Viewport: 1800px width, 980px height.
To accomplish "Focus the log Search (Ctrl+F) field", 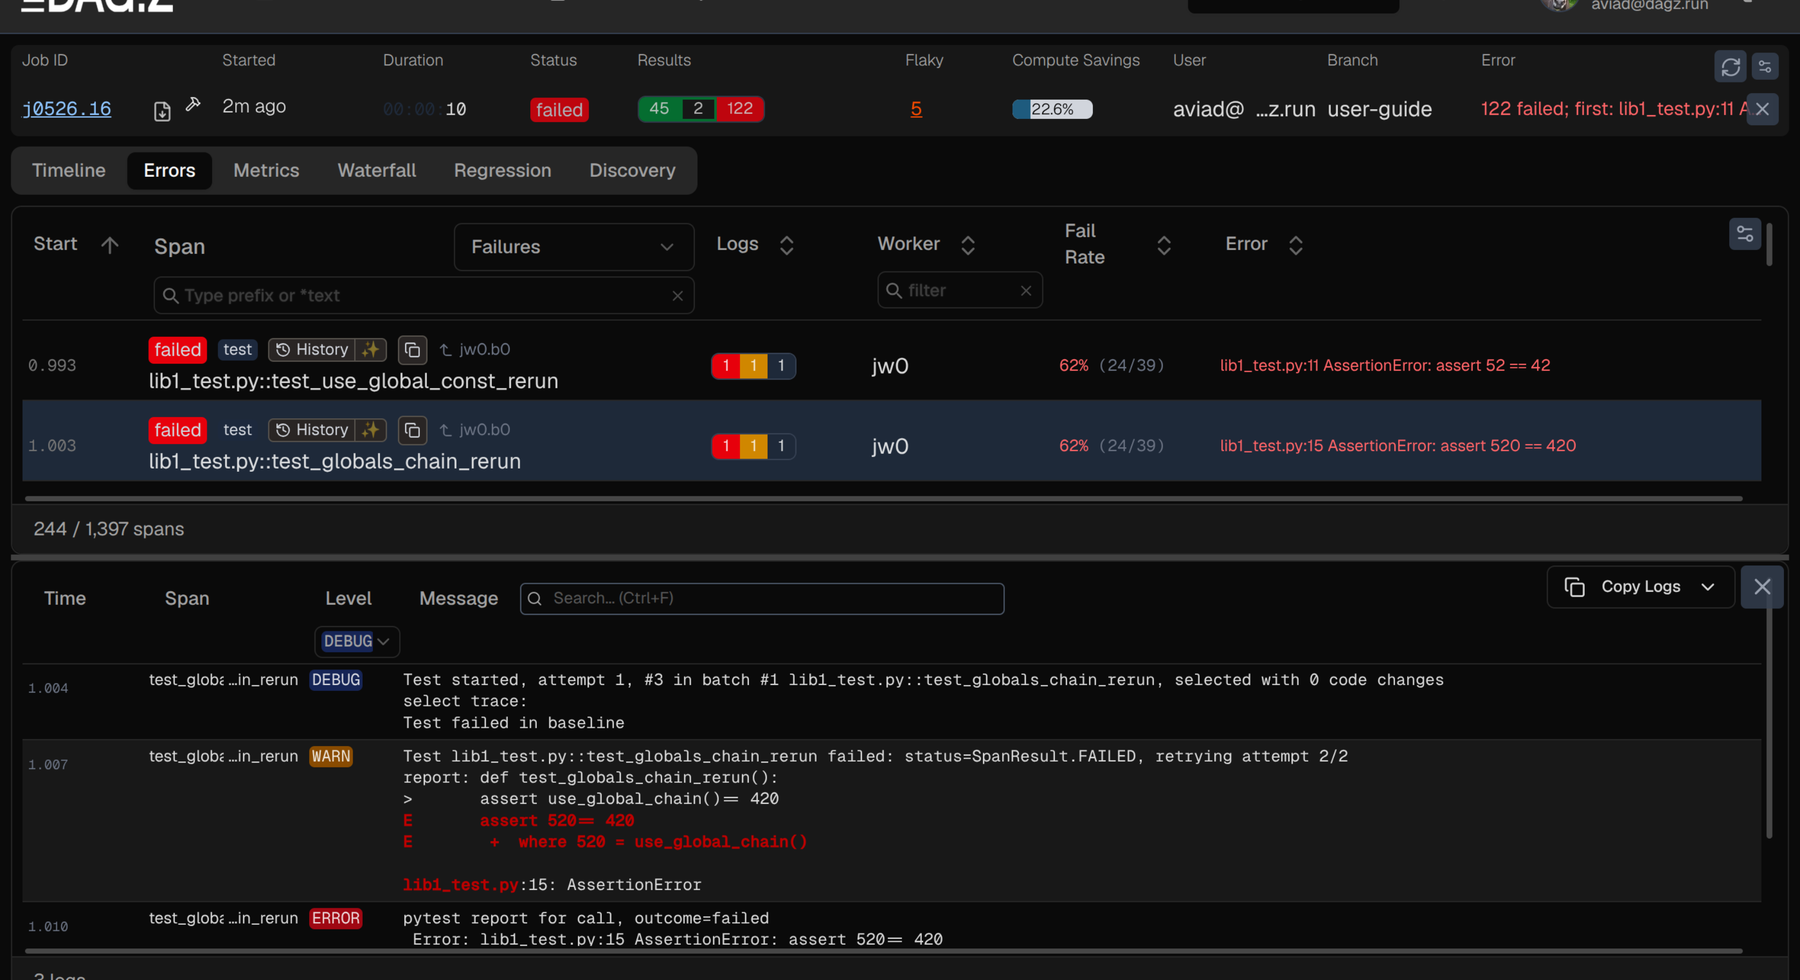I will (x=762, y=599).
